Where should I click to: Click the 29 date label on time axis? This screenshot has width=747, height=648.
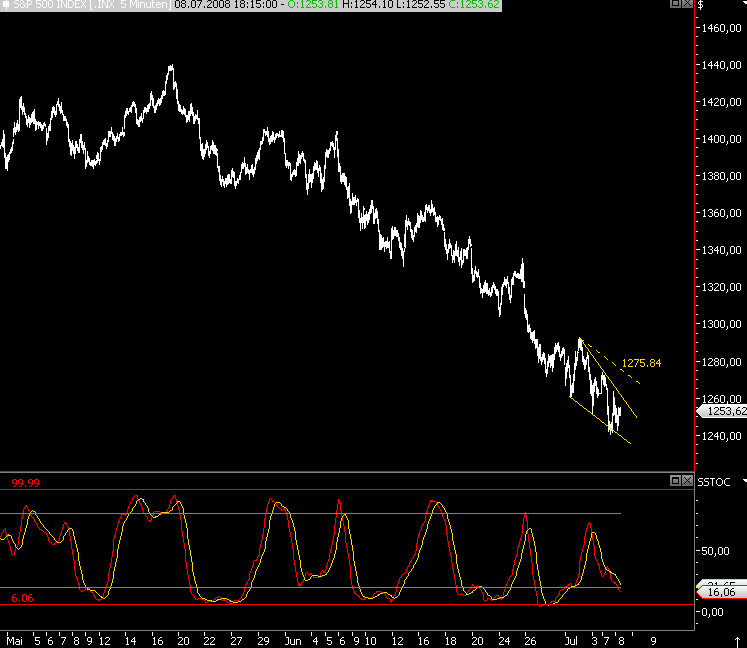pos(263,641)
